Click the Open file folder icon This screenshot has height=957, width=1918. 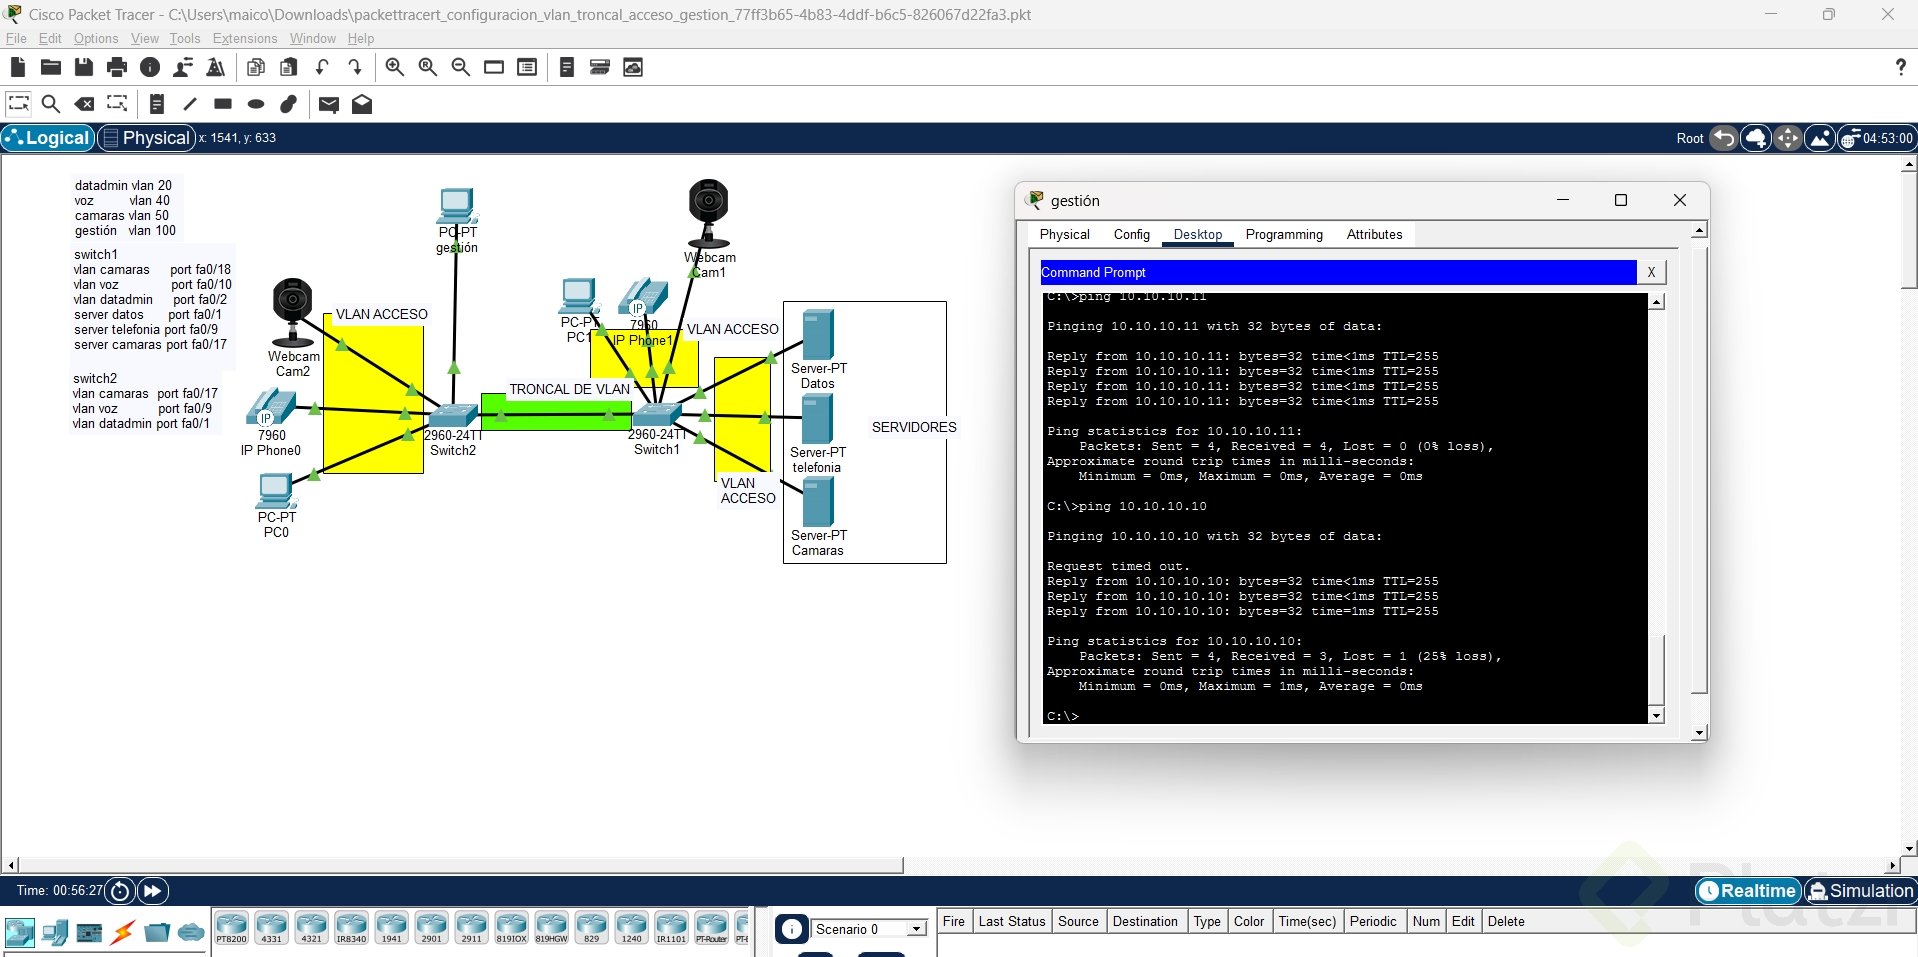pyautogui.click(x=51, y=67)
